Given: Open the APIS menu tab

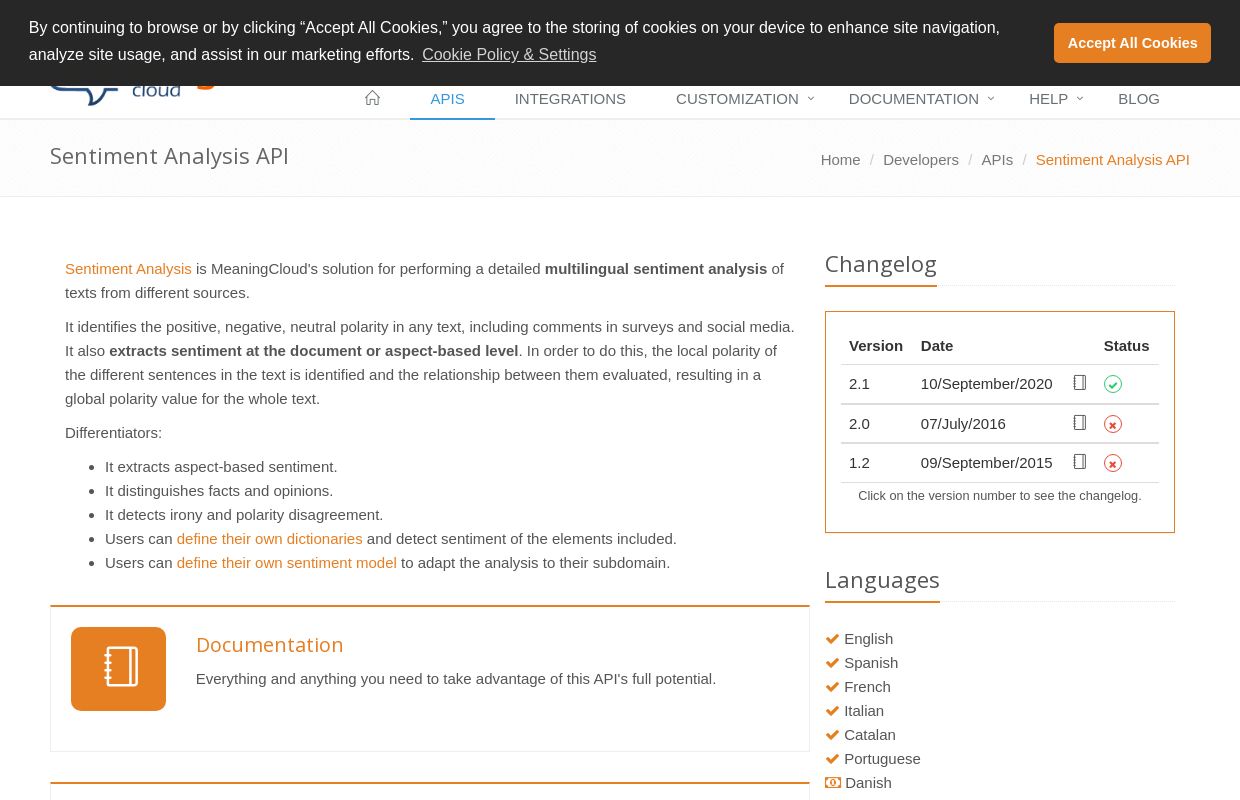Looking at the screenshot, I should [x=447, y=98].
